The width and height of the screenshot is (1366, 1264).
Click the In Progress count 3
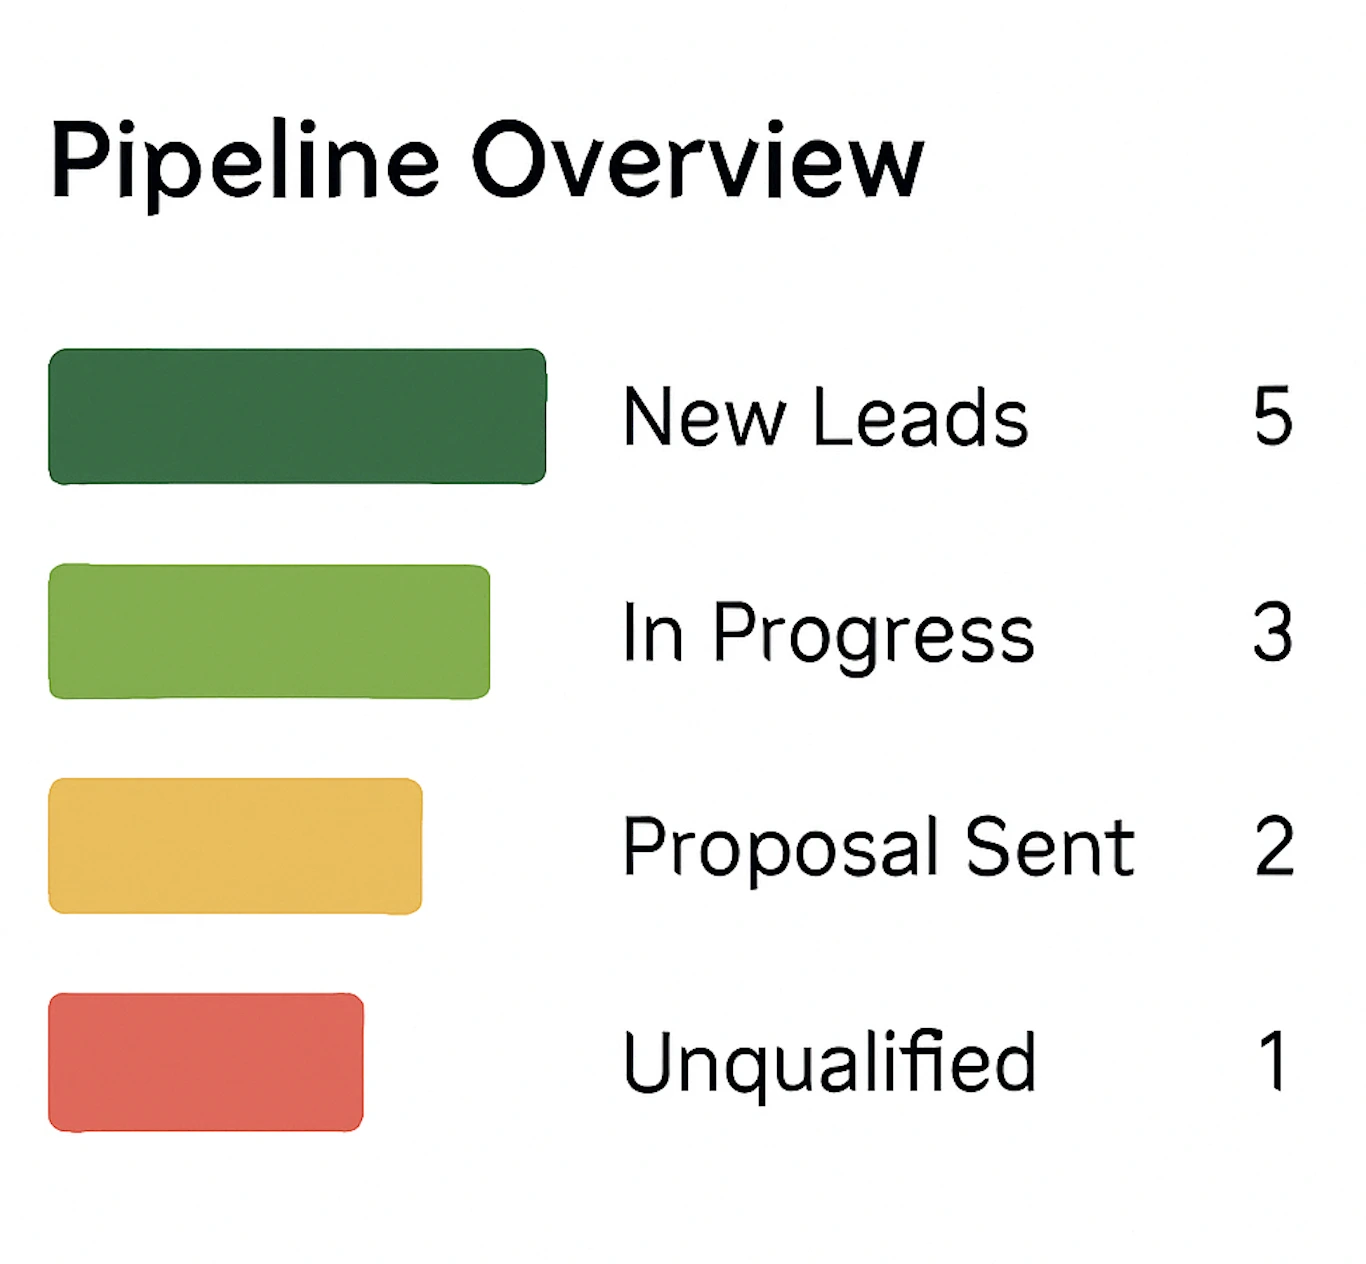pos(1273,632)
